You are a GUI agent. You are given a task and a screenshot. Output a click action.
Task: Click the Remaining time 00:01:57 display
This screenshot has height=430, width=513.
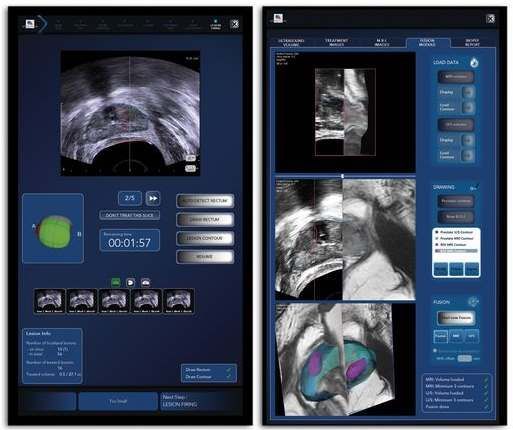[130, 240]
